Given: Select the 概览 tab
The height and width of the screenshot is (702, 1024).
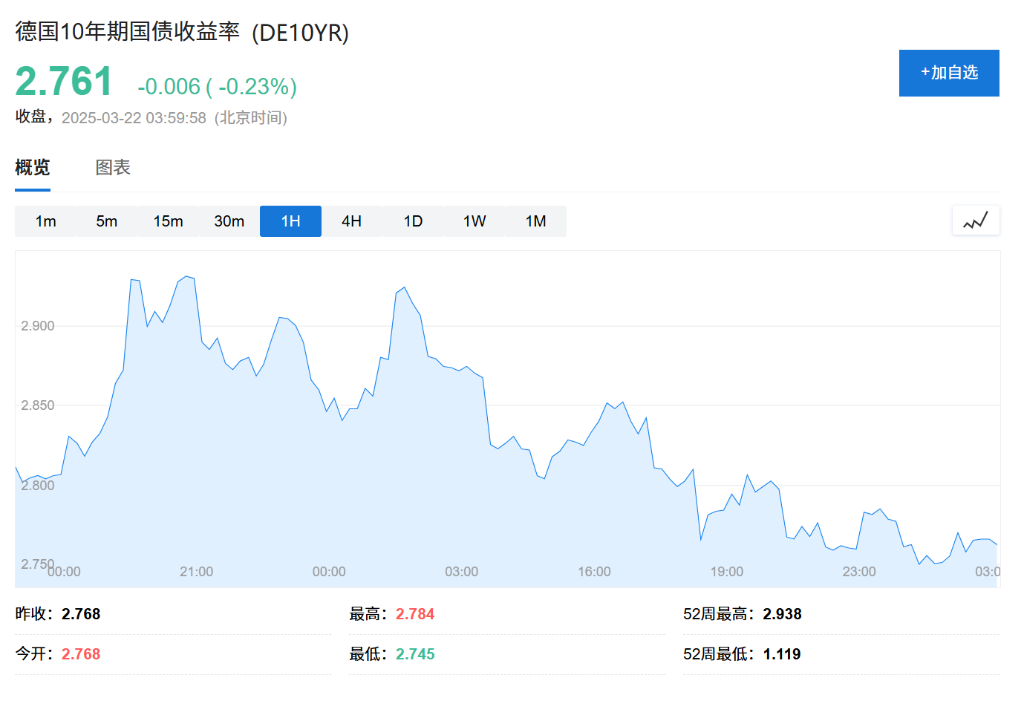Looking at the screenshot, I should pyautogui.click(x=35, y=168).
